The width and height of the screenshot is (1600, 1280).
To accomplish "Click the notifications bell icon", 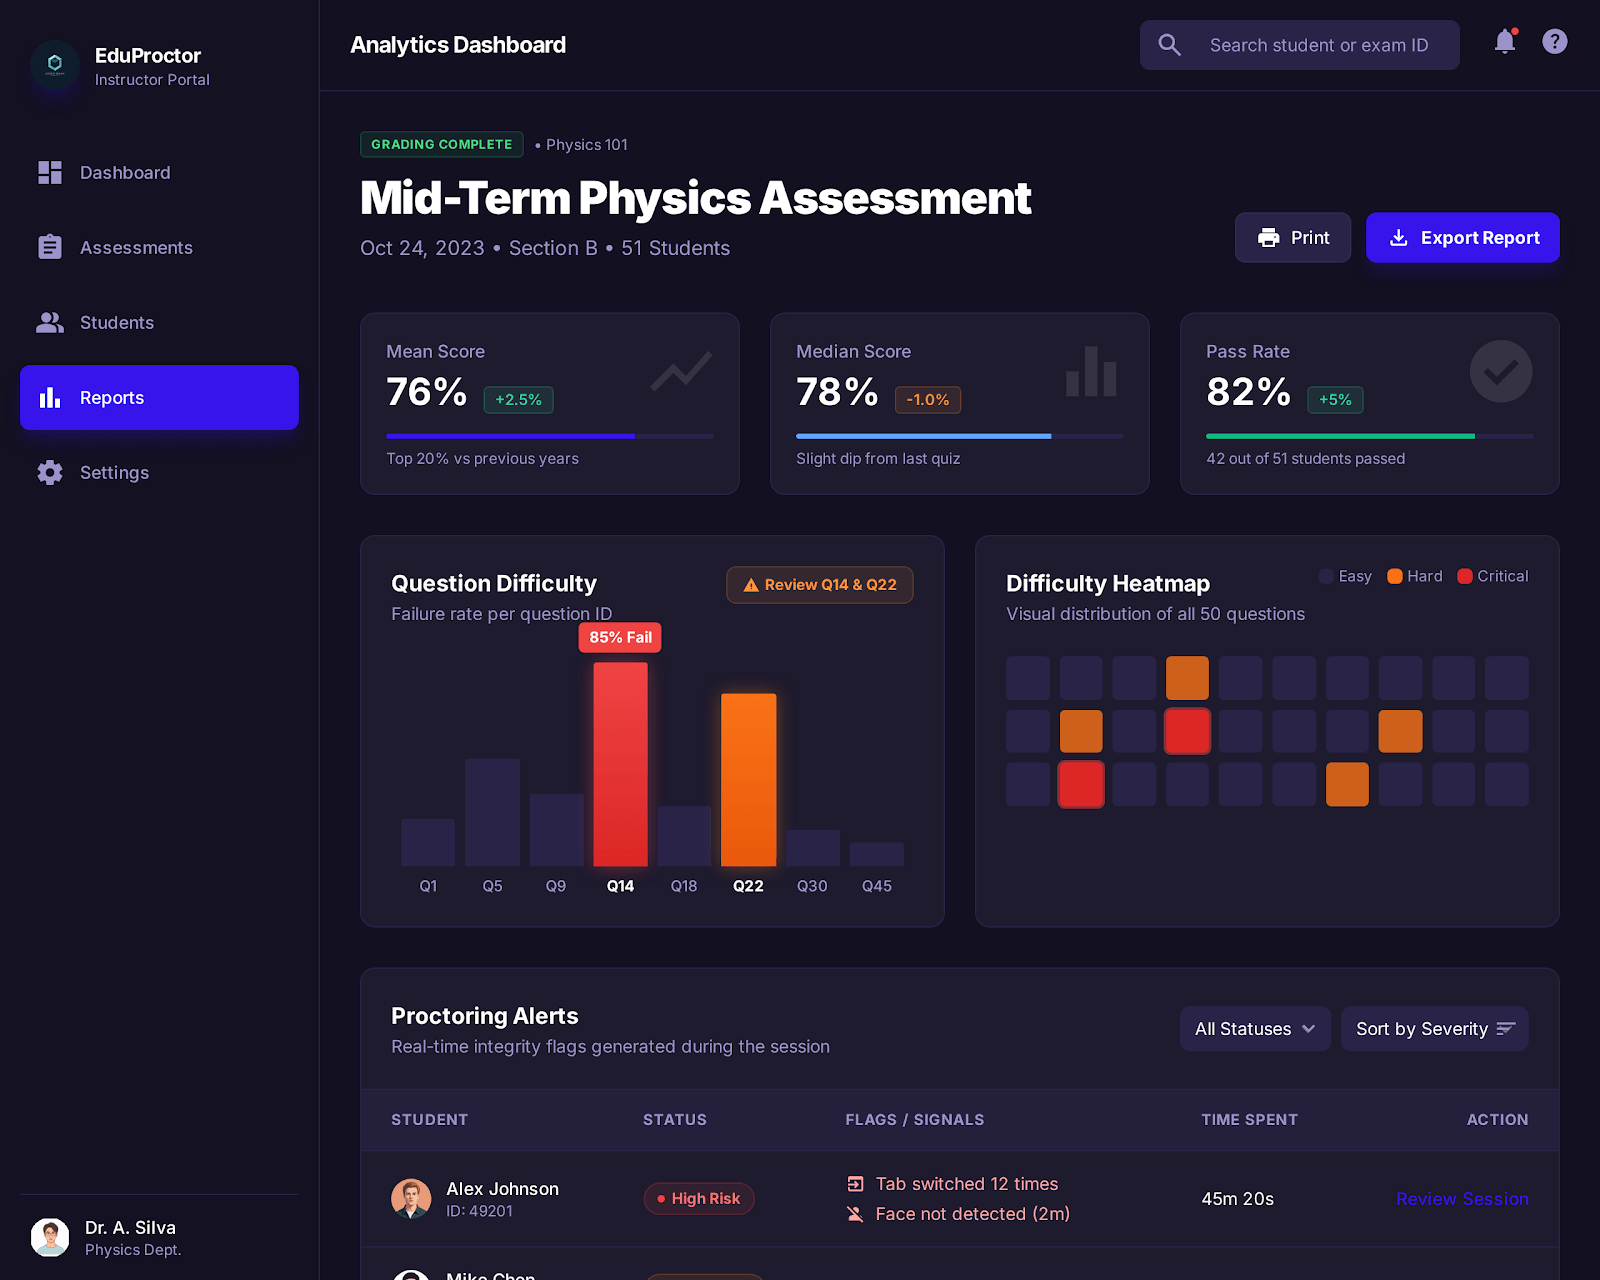I will click(1504, 42).
